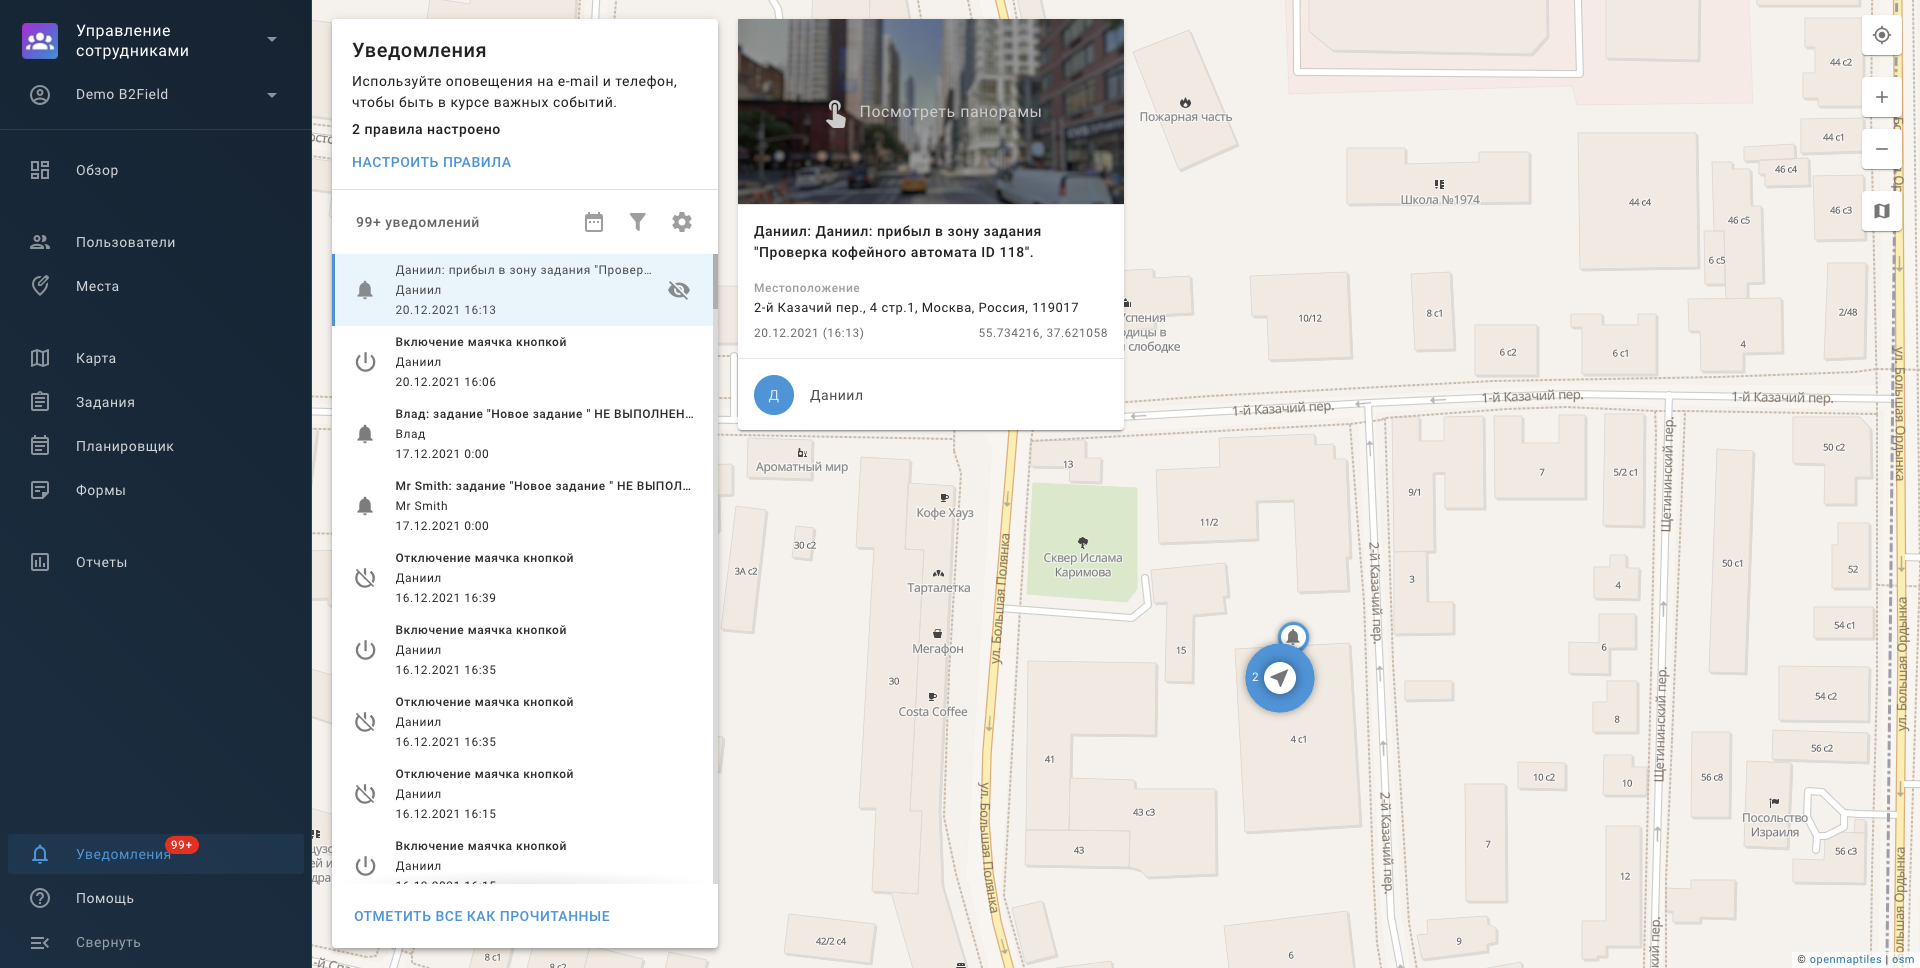Click power-off icon of 16.12.2021 16:15 notification
This screenshot has width=1920, height=968.
365,794
